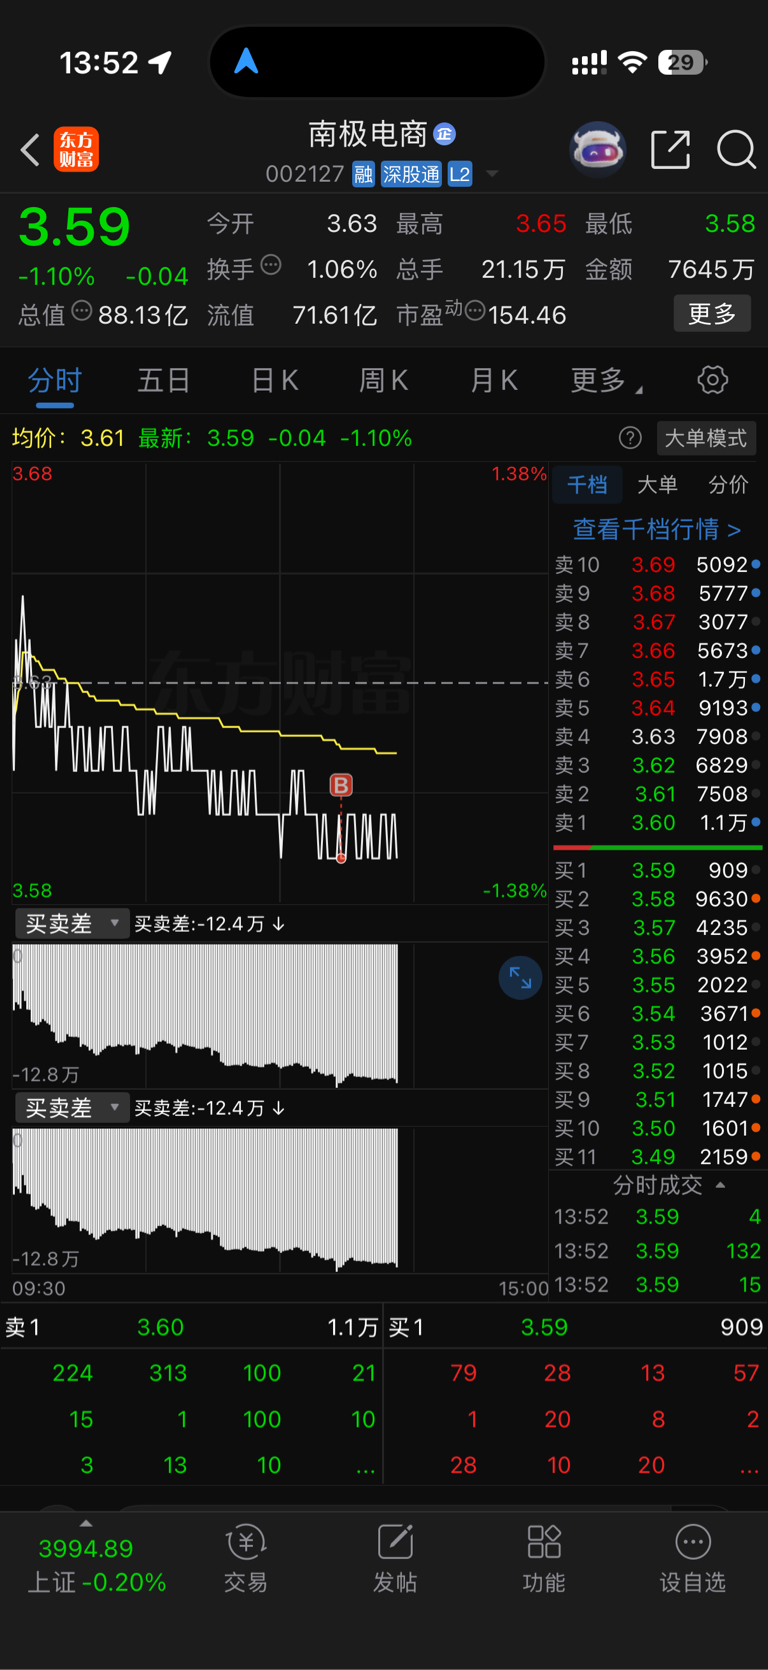The height and width of the screenshot is (1670, 768).
Task: Switch to 月K chart tab
Action: pos(494,381)
